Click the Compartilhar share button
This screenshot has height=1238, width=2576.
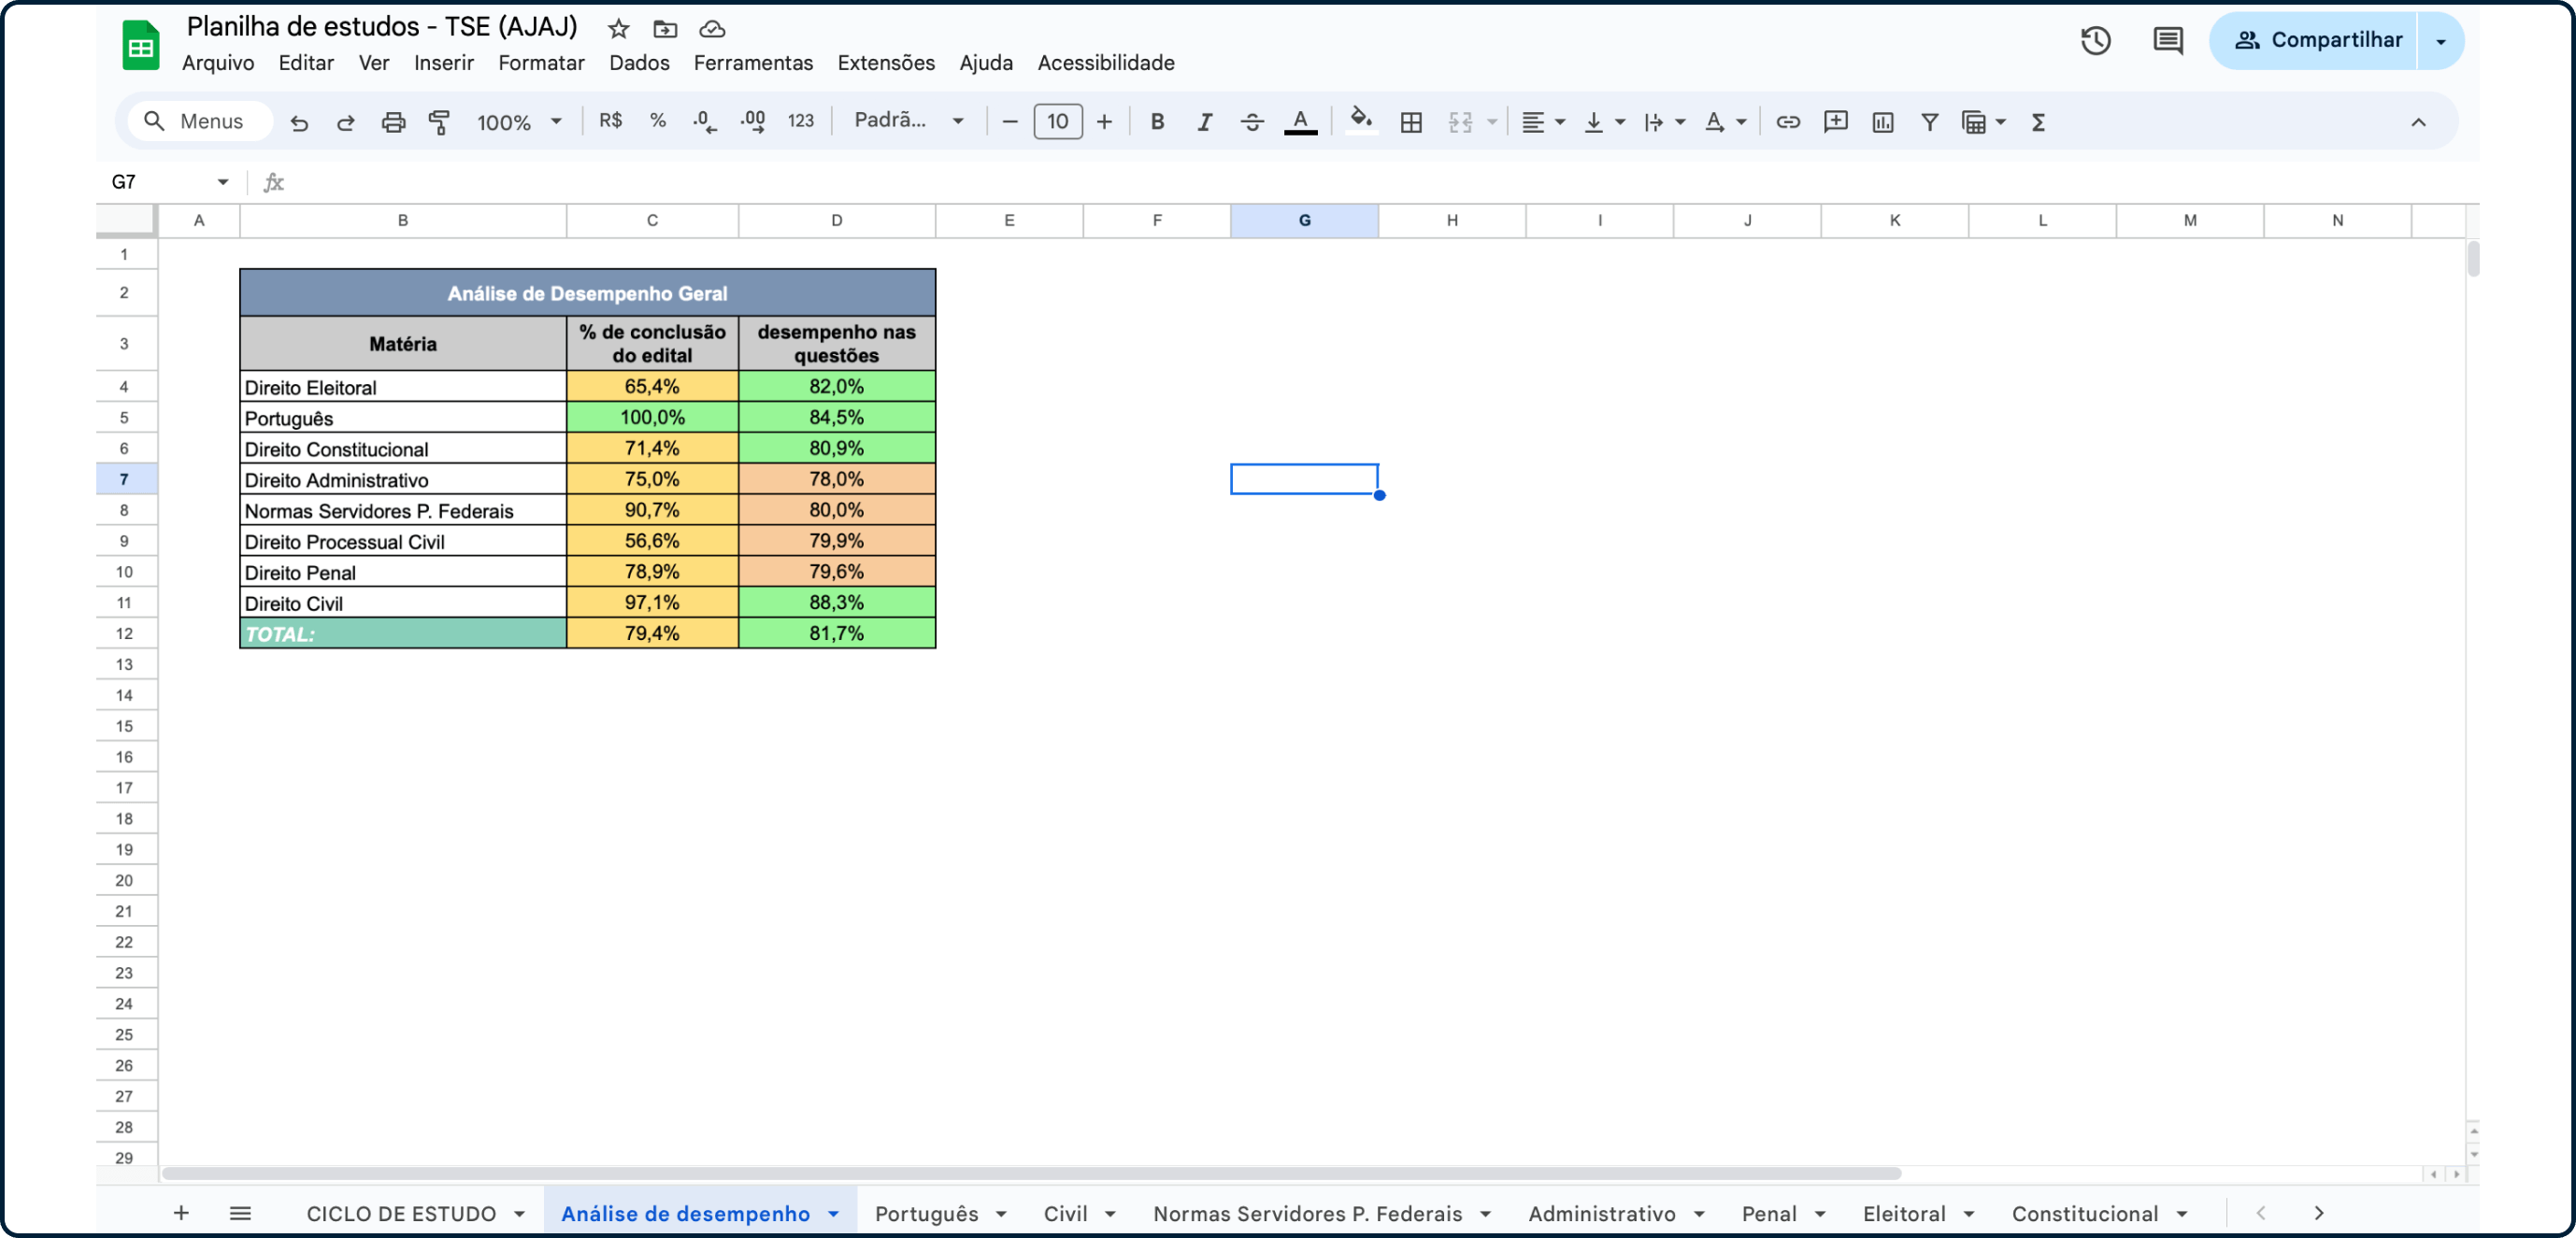(2322, 40)
